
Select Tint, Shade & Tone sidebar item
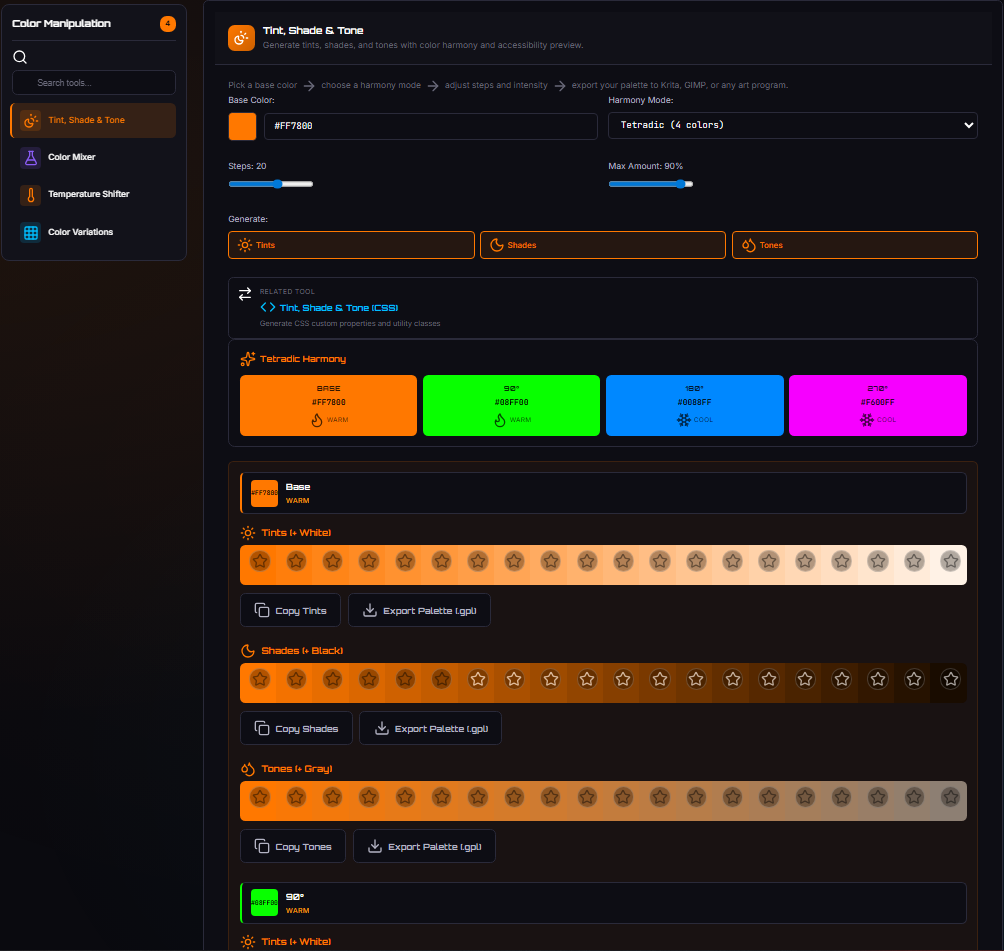93,120
